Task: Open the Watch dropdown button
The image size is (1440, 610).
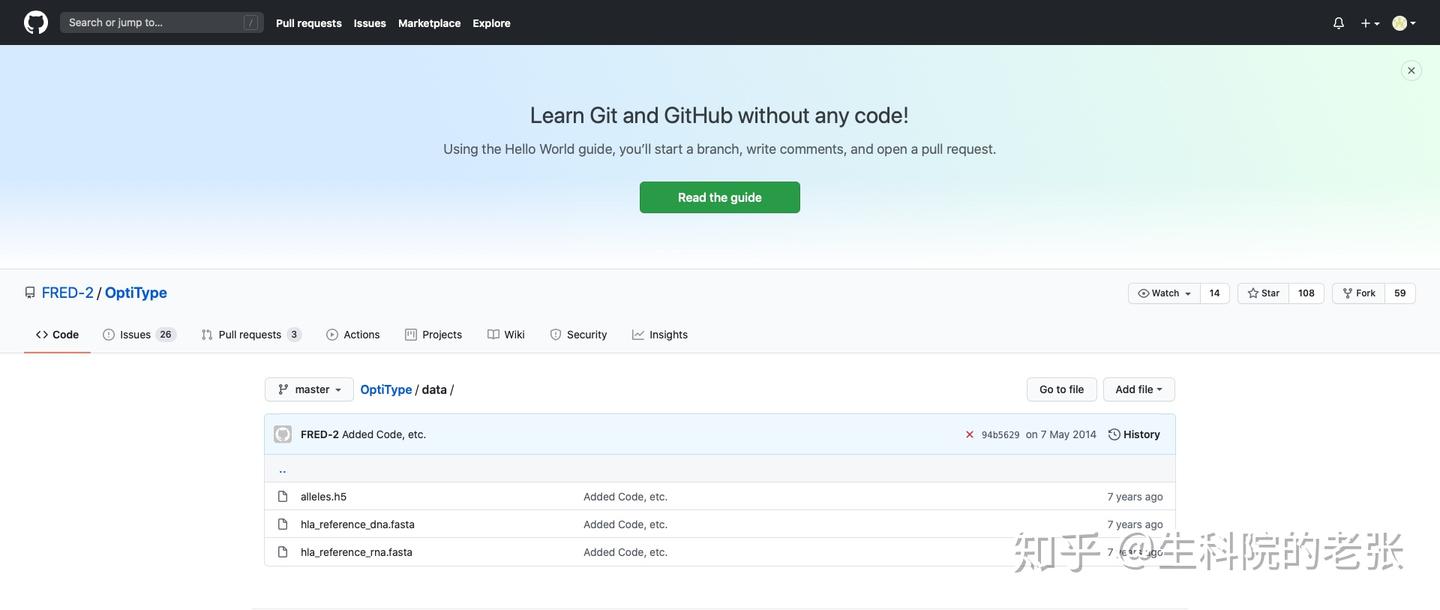Action: [x=1165, y=293]
